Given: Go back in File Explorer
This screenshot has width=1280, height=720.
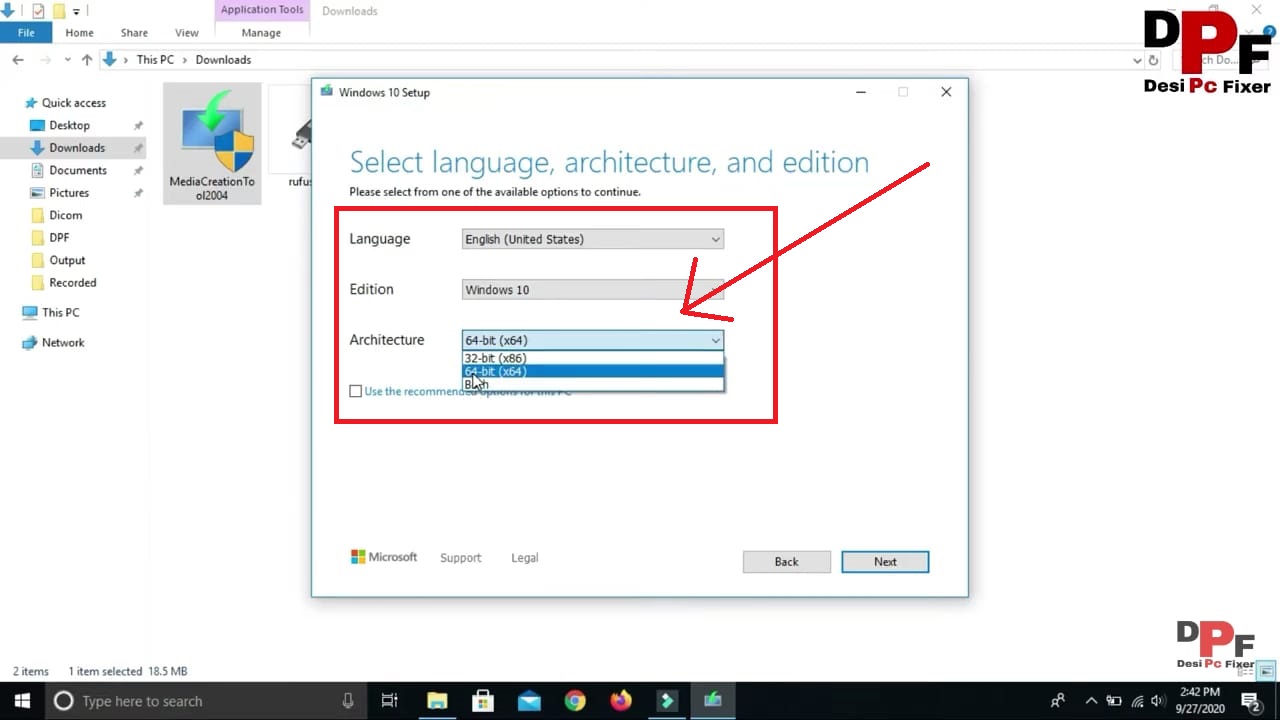Looking at the screenshot, I should click(17, 60).
